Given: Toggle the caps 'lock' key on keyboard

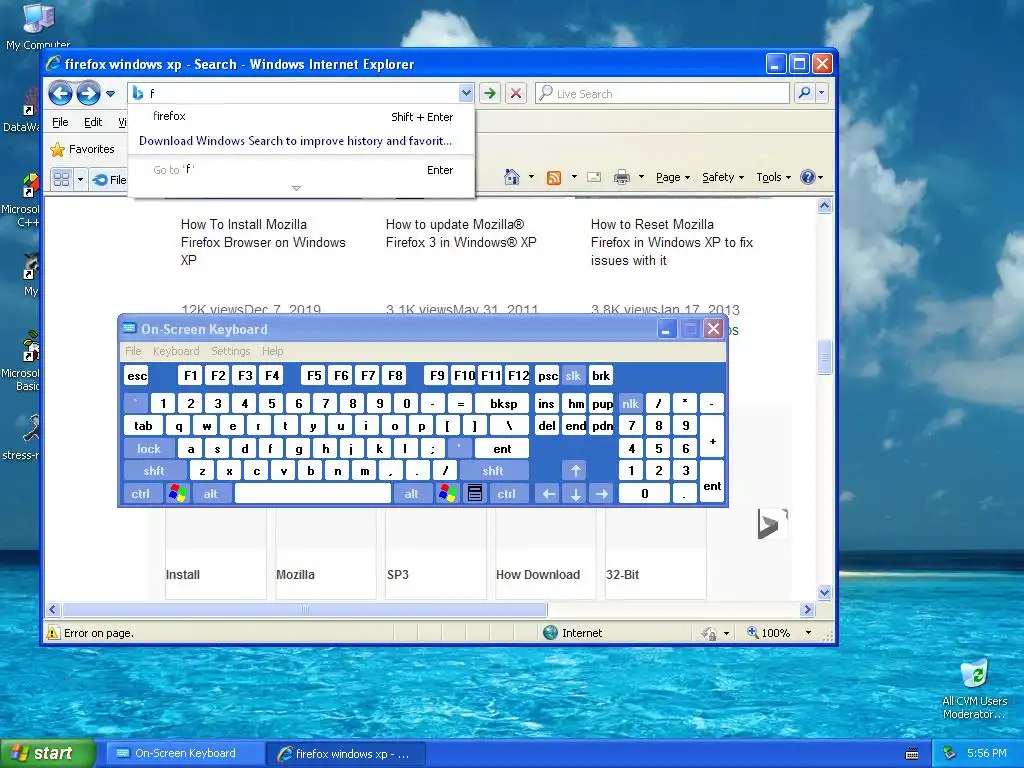Looking at the screenshot, I should point(149,449).
